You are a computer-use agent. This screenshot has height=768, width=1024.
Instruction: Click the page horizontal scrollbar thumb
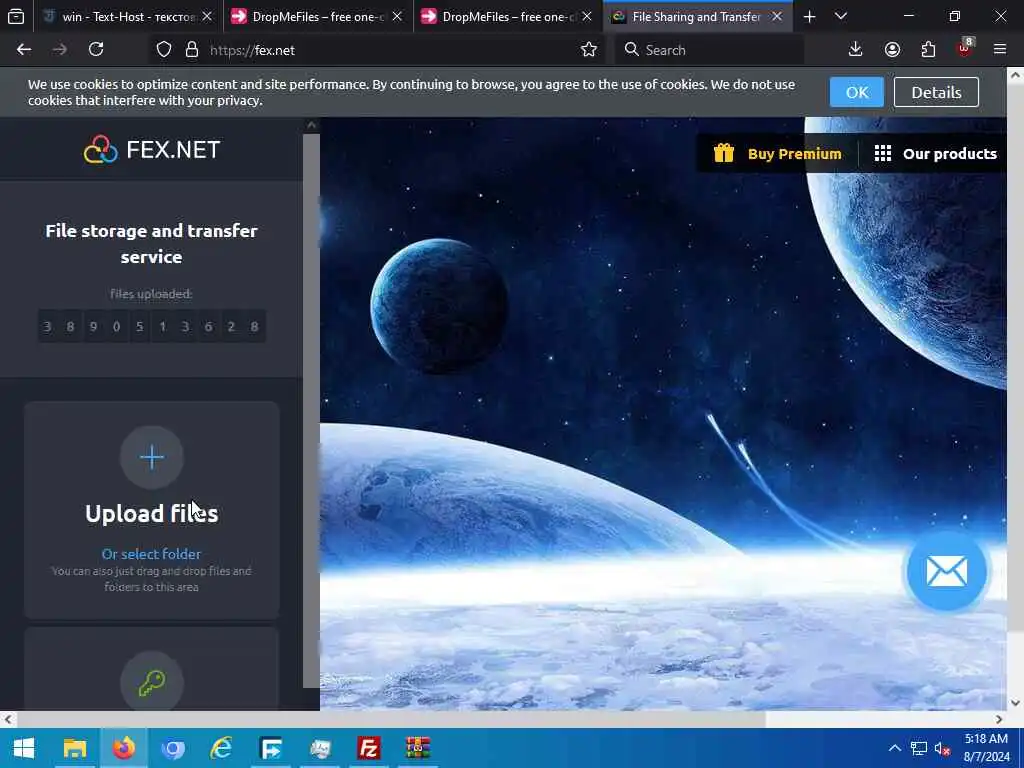(x=391, y=719)
